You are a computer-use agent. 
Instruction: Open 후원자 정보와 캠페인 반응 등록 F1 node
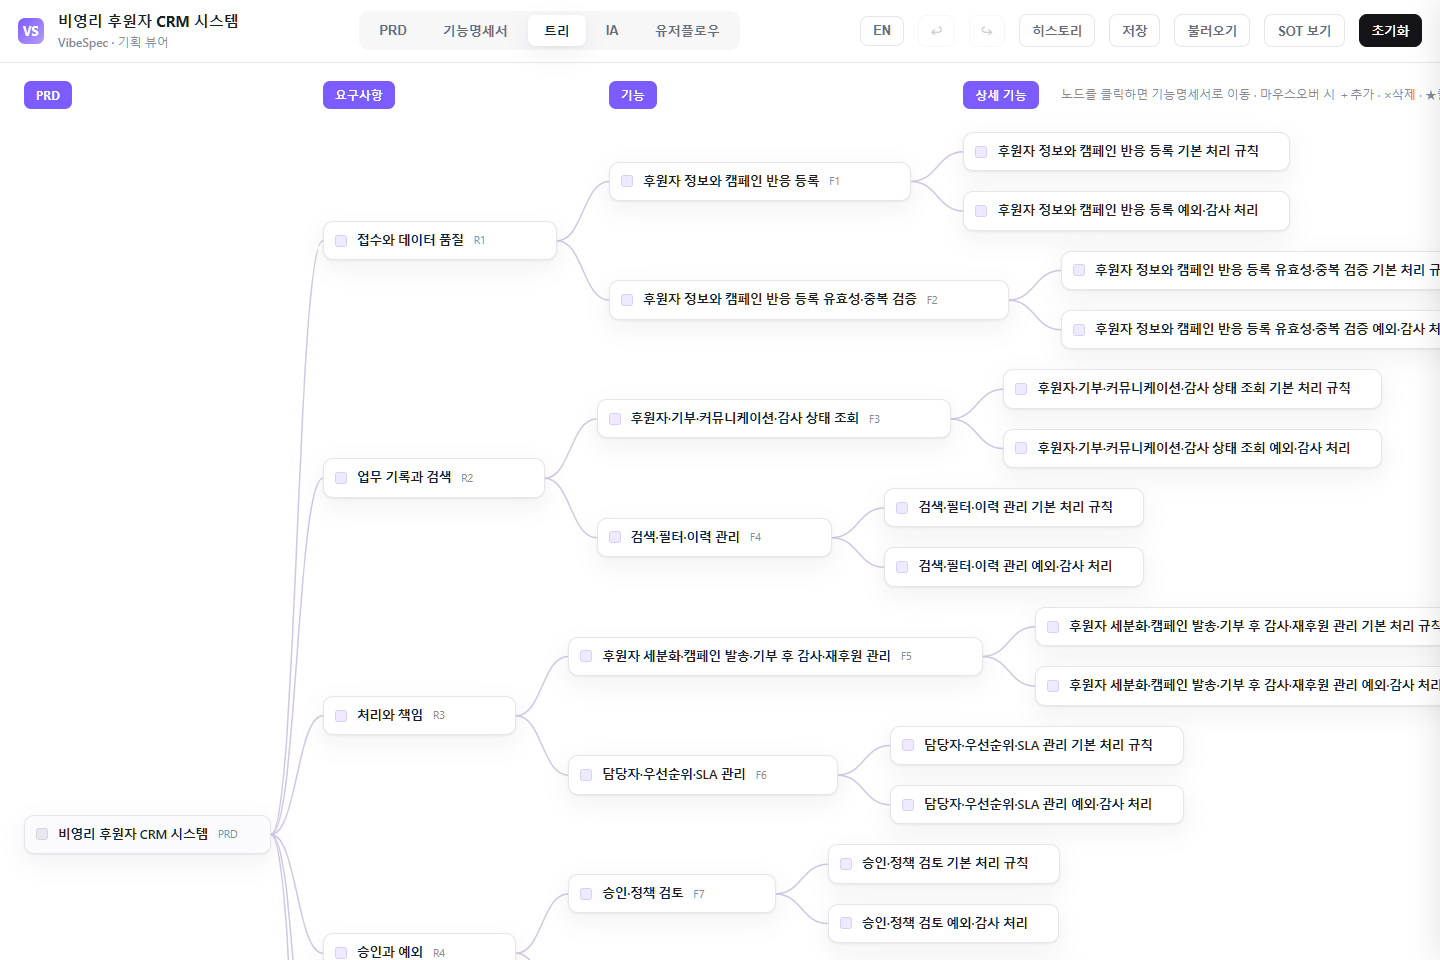coord(759,181)
